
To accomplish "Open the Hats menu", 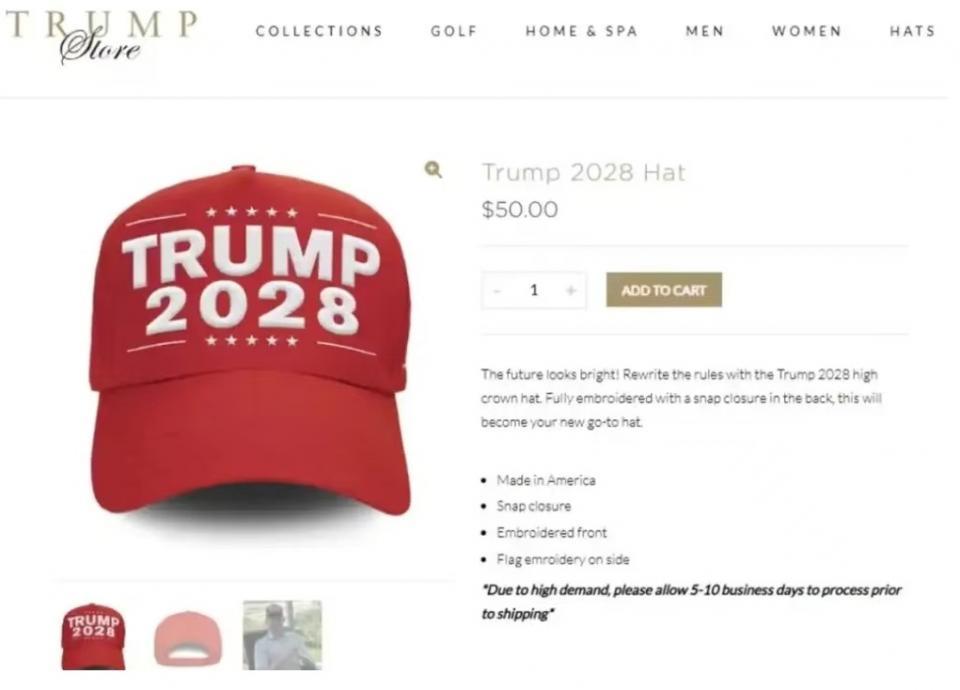I will 912,31.
